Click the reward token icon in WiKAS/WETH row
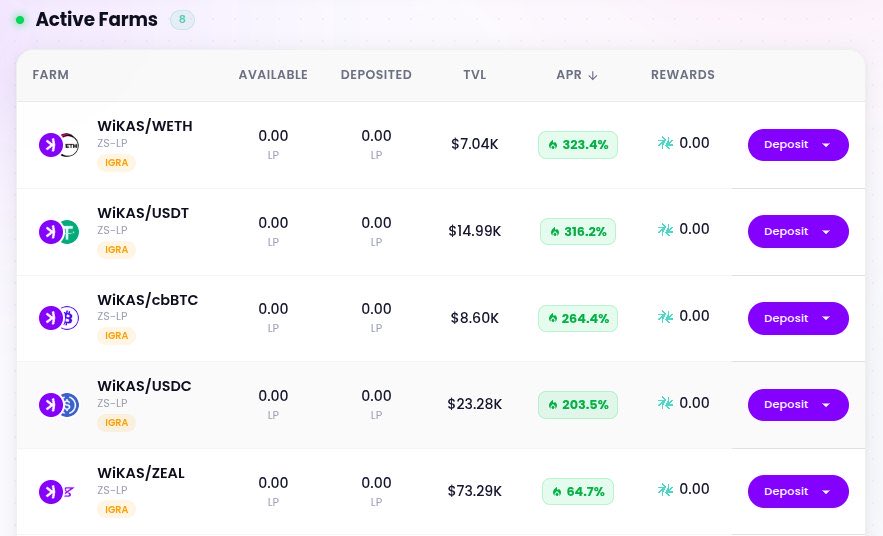Screen dimensions: 883x536 pos(666,143)
